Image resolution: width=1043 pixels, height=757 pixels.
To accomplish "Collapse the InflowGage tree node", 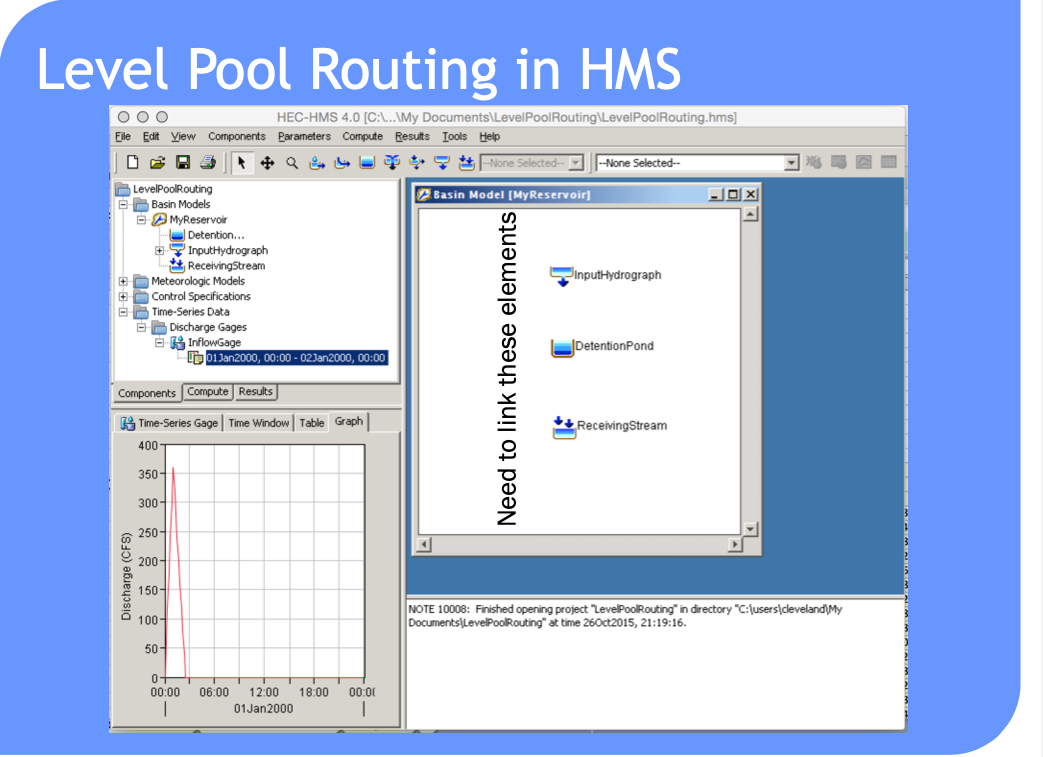I will (x=160, y=343).
